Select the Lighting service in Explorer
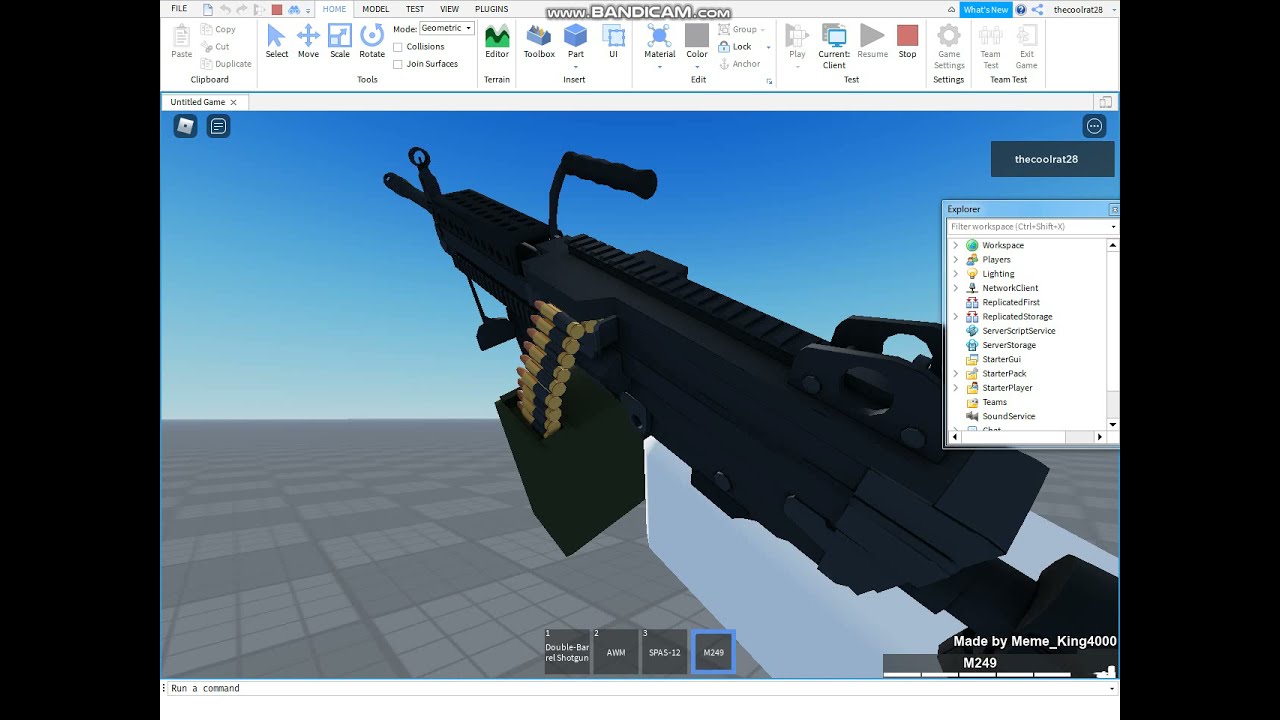This screenshot has width=1280, height=720. [998, 274]
